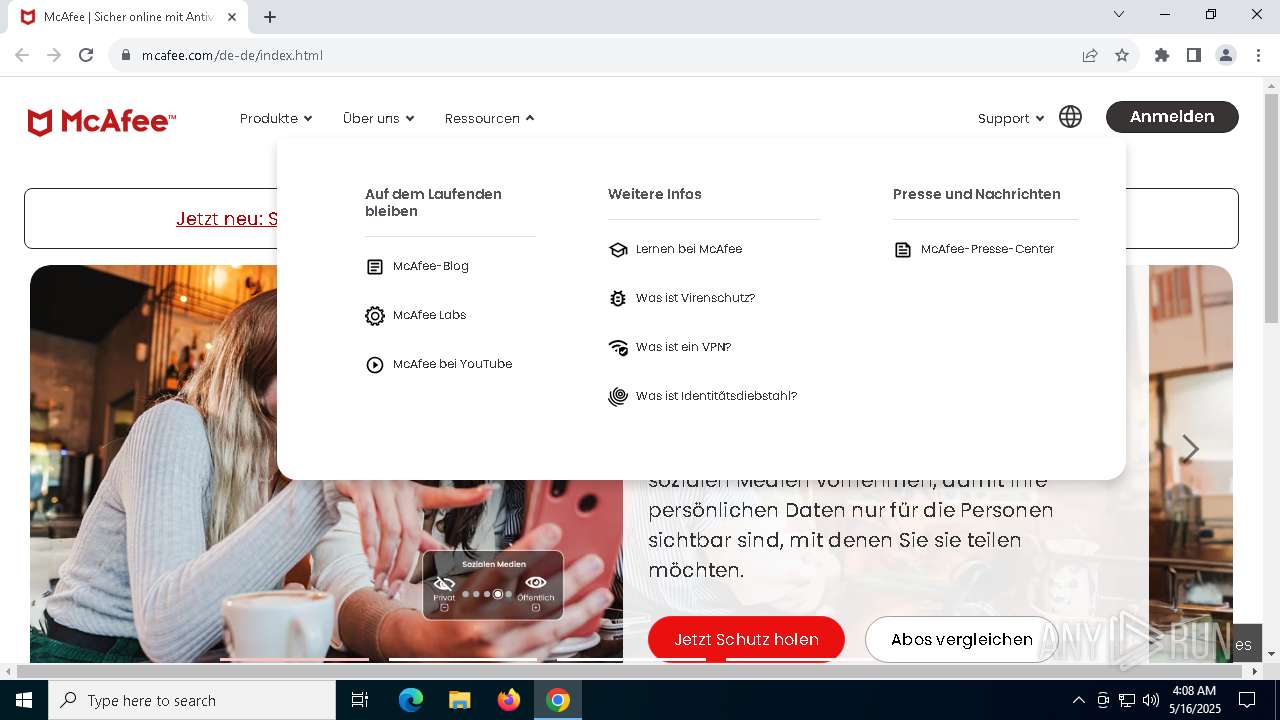Expand the Über uns dropdown menu

[378, 118]
